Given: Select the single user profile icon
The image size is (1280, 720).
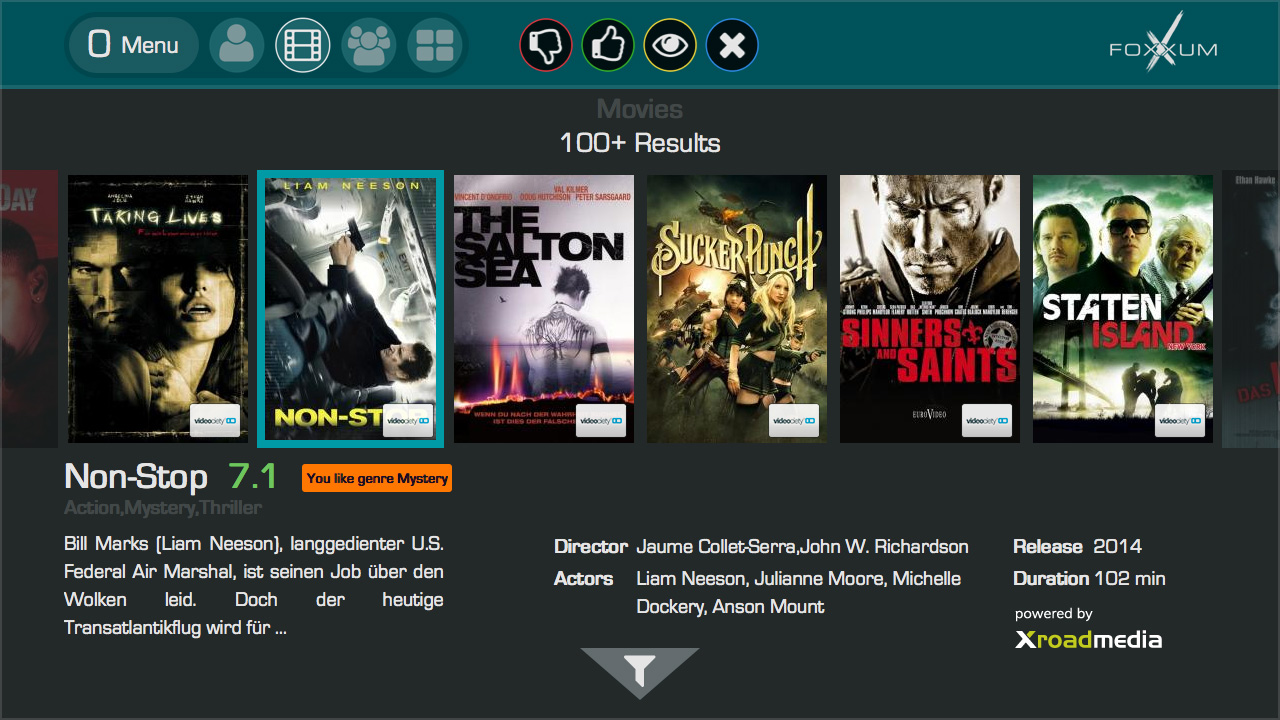Looking at the screenshot, I should click(x=237, y=45).
